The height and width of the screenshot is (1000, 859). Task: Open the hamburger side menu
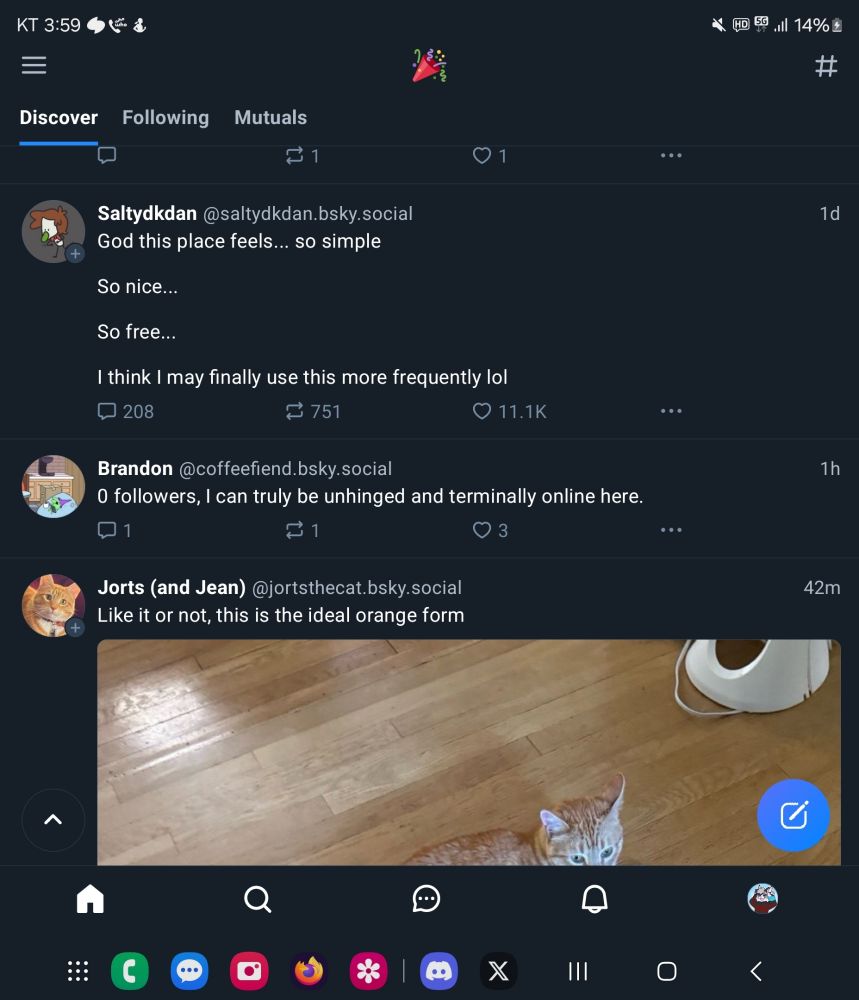34,66
